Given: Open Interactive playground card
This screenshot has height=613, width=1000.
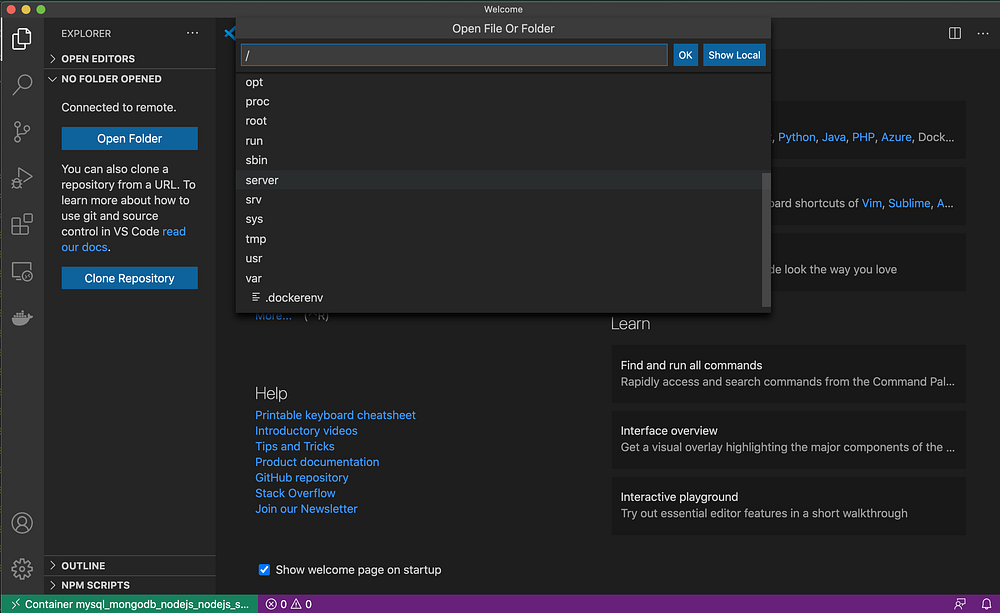Looking at the screenshot, I should 788,505.
